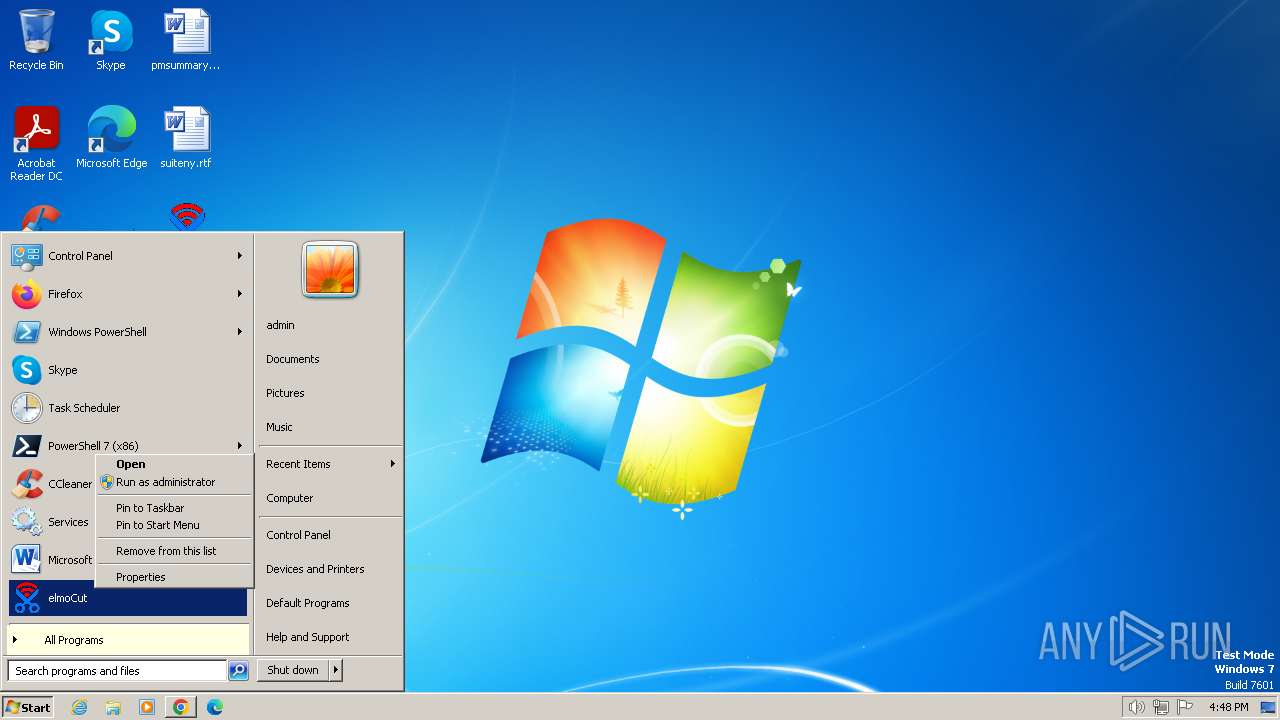Open Computer from the Start menu
The image size is (1280, 720).
290,498
